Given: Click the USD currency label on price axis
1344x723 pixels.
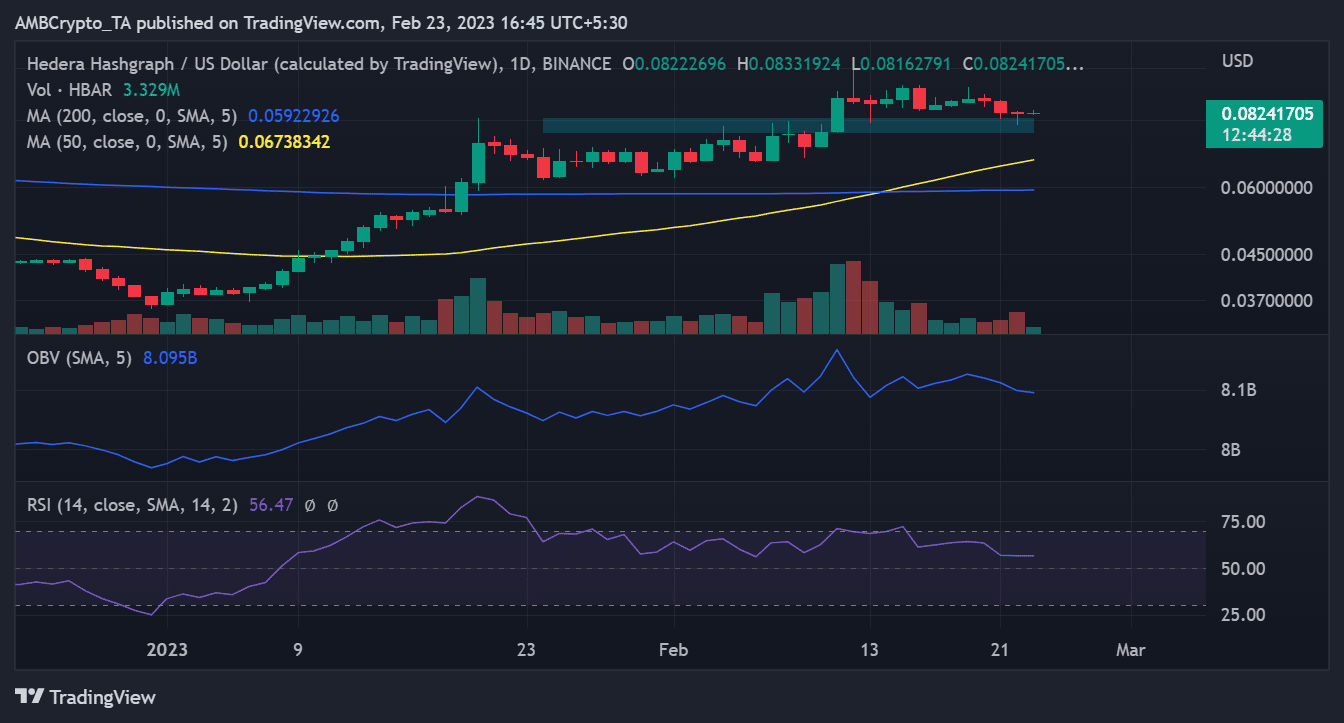Looking at the screenshot, I should pyautogui.click(x=1237, y=61).
